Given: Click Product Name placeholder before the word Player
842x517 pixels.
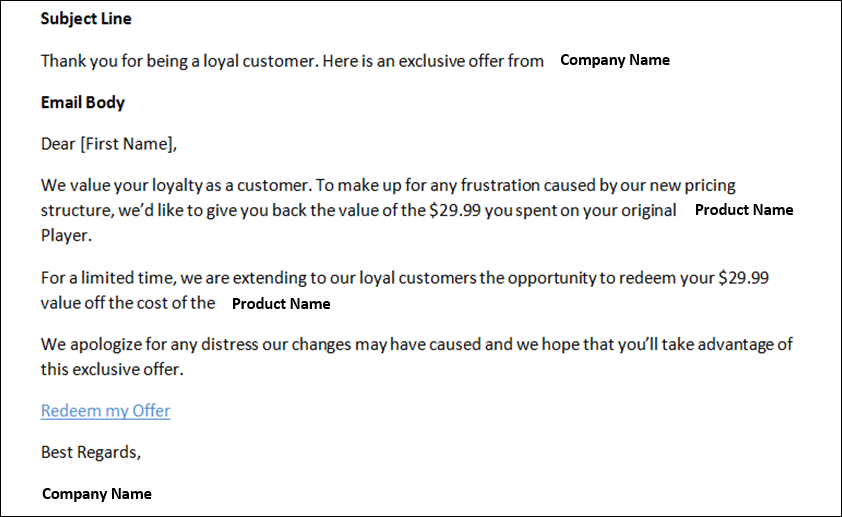Looking at the screenshot, I should click(x=743, y=210).
